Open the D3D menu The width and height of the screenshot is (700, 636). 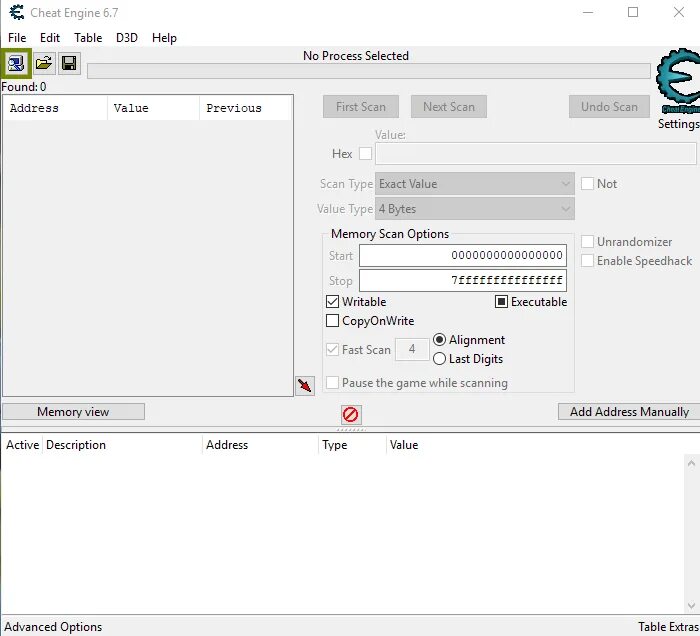tap(127, 38)
